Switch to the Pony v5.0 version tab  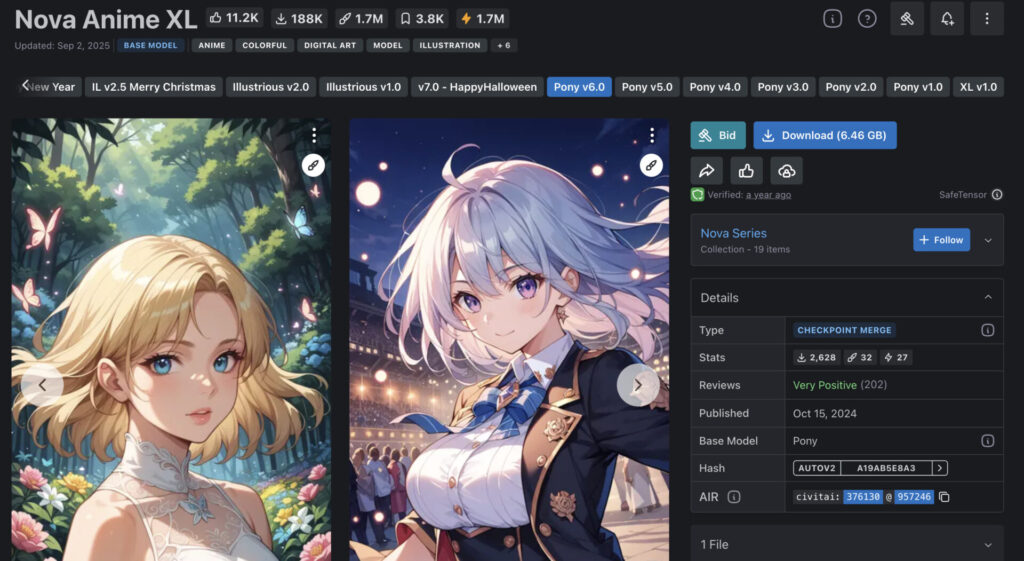(647, 87)
